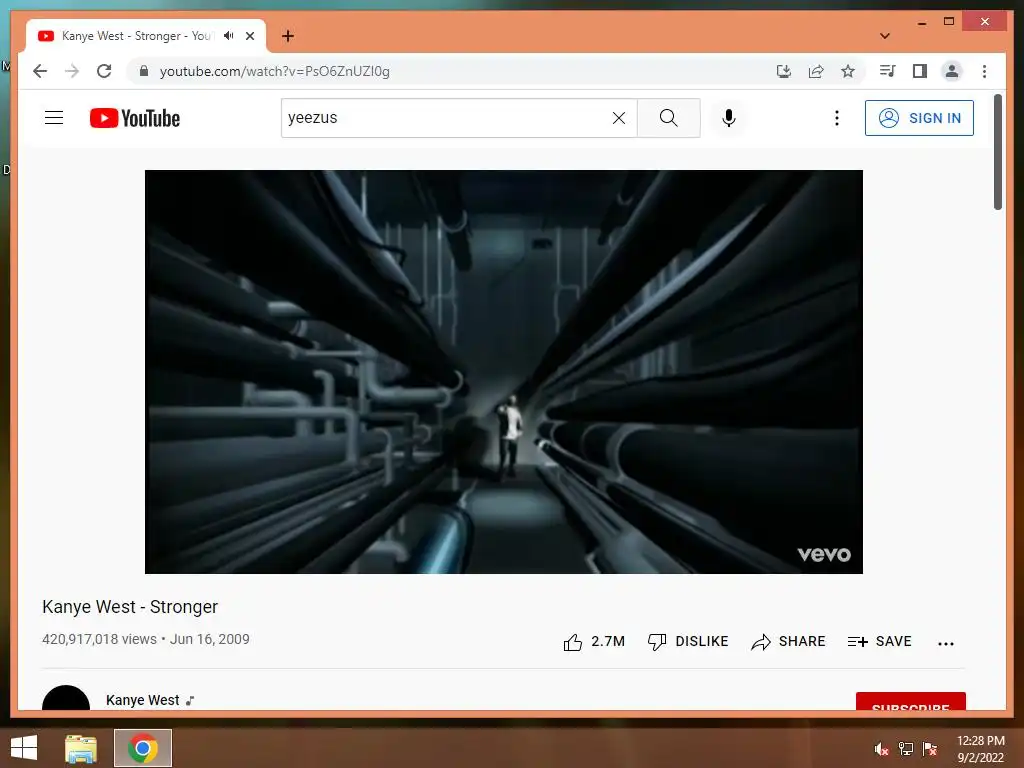Go to YouTube home via logo

[x=135, y=118]
